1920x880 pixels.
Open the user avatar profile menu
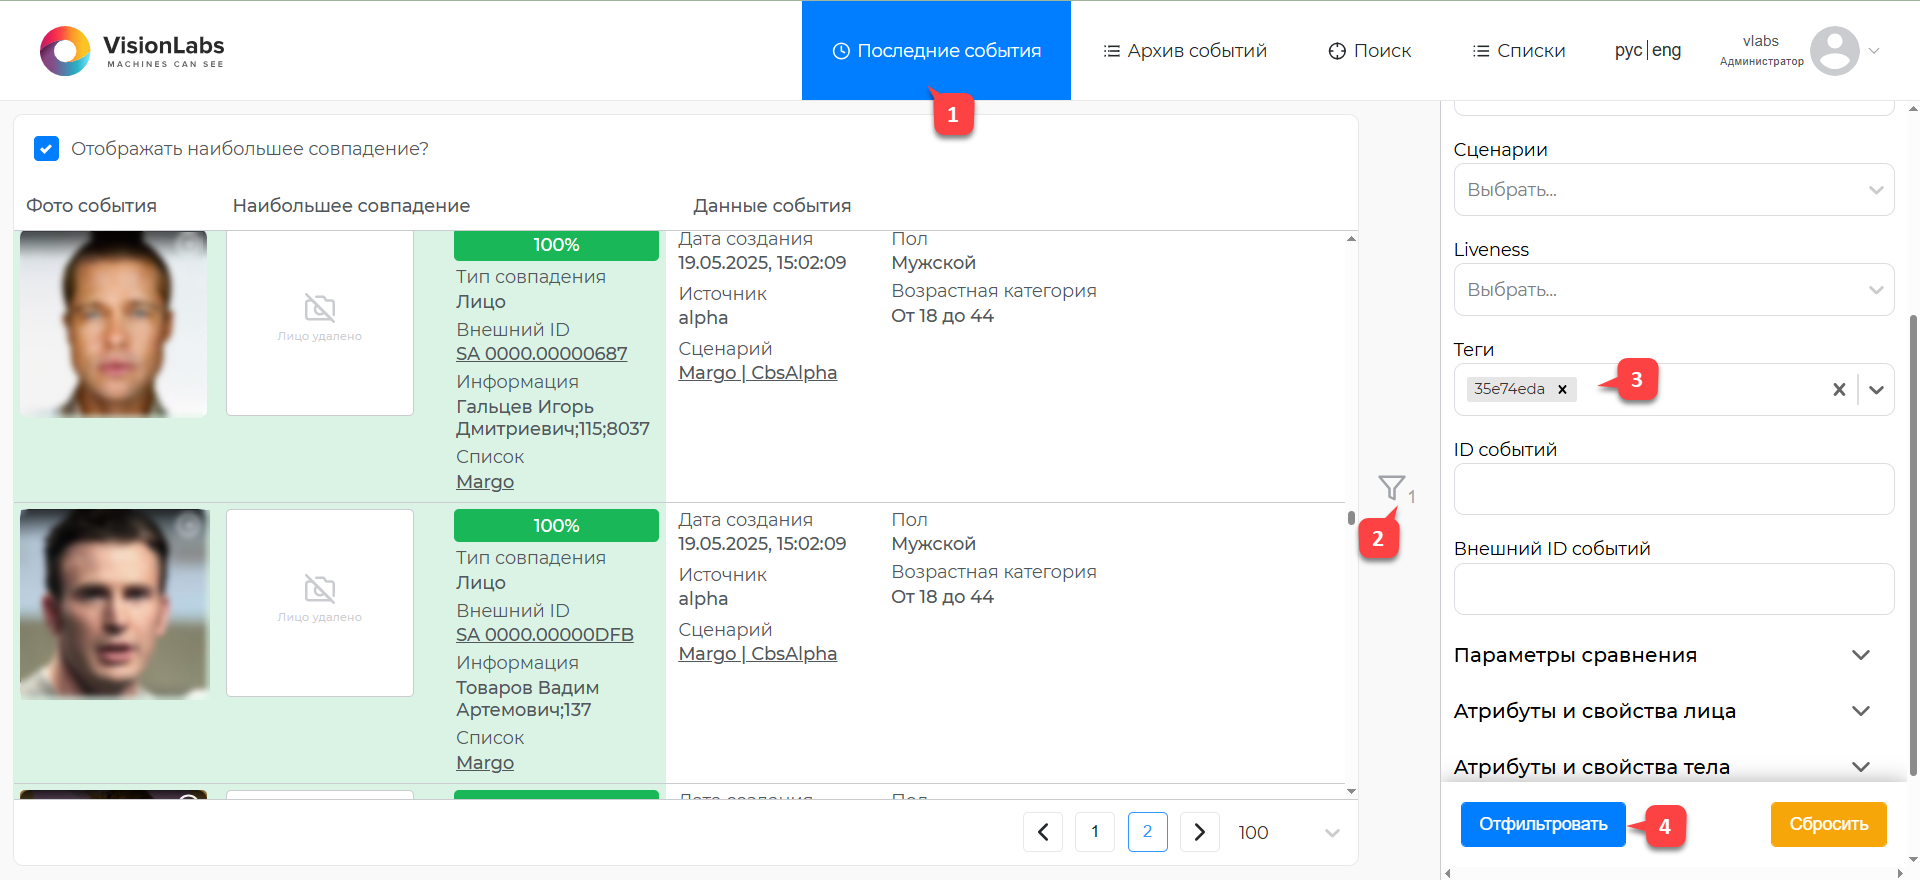pyautogui.click(x=1834, y=51)
